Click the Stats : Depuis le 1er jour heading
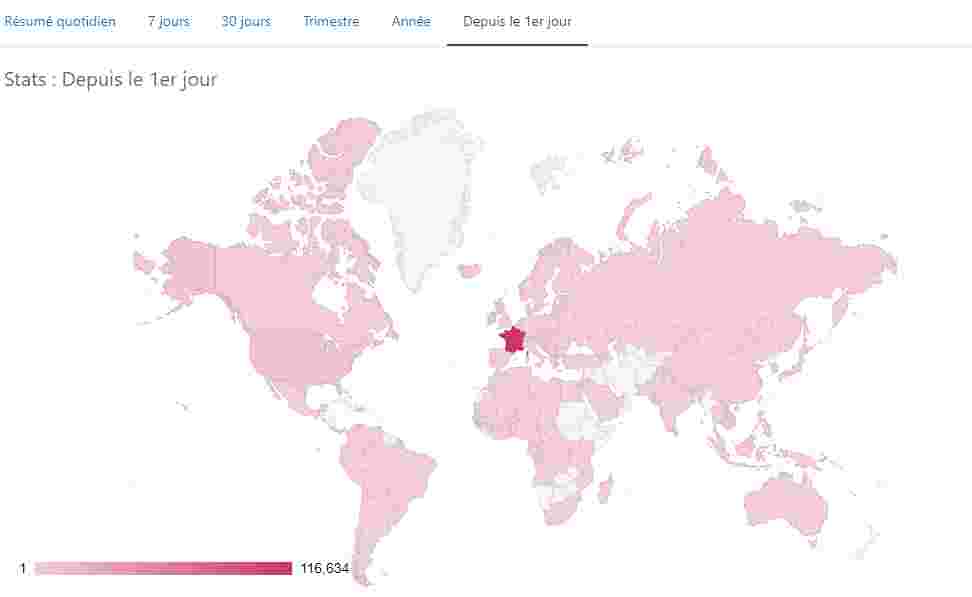972x597 pixels. [x=110, y=79]
